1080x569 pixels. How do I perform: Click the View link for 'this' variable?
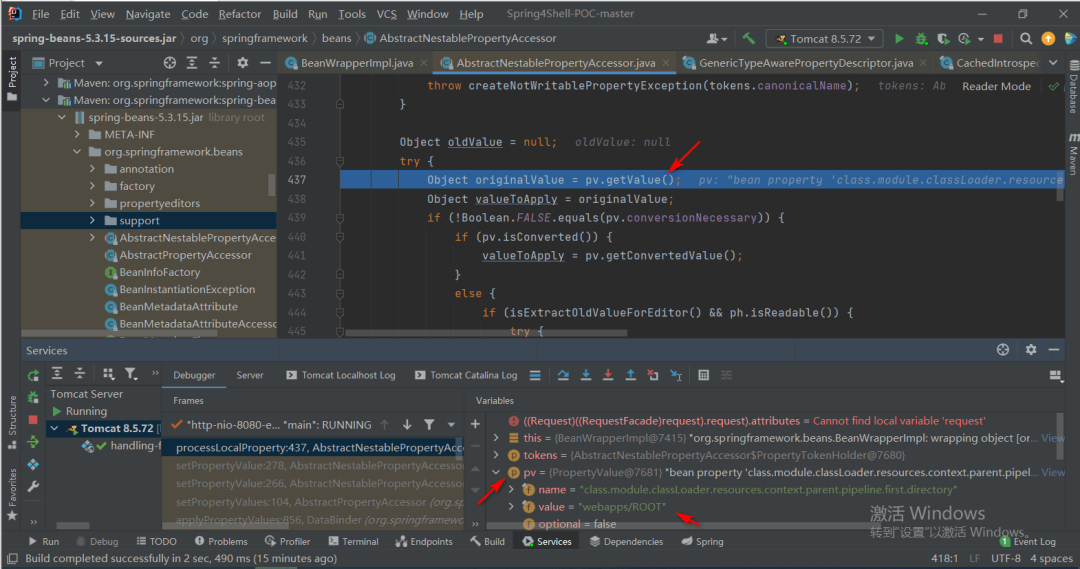(x=1052, y=438)
